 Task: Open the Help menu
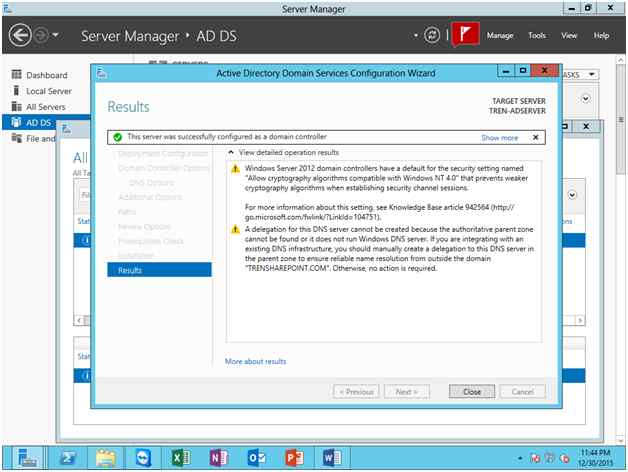(x=601, y=36)
